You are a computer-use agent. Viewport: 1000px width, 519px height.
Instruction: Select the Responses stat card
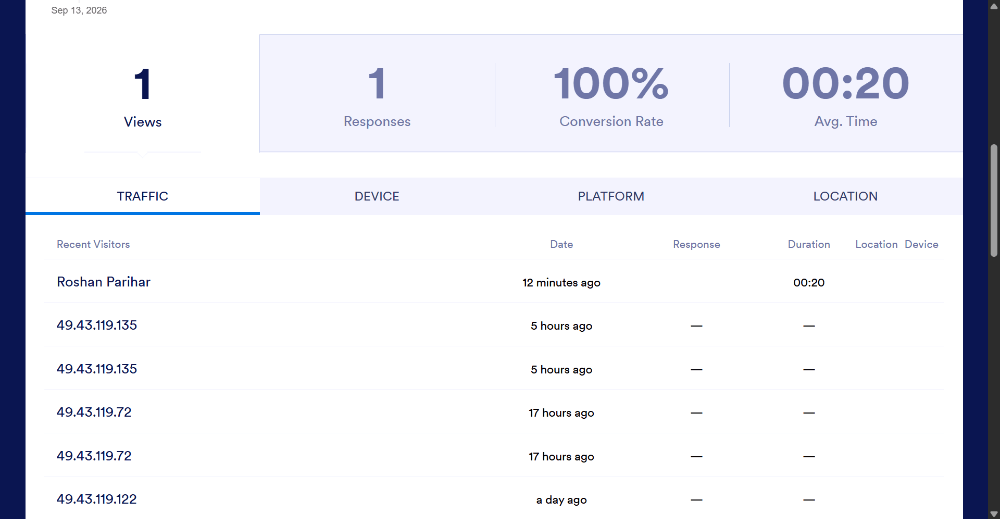pos(377,95)
